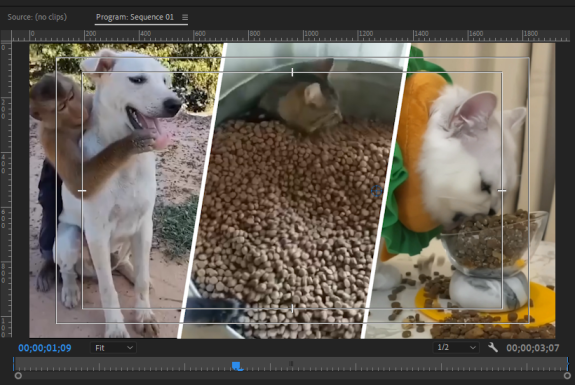Click the kitten in kibble video panel

tap(293, 191)
